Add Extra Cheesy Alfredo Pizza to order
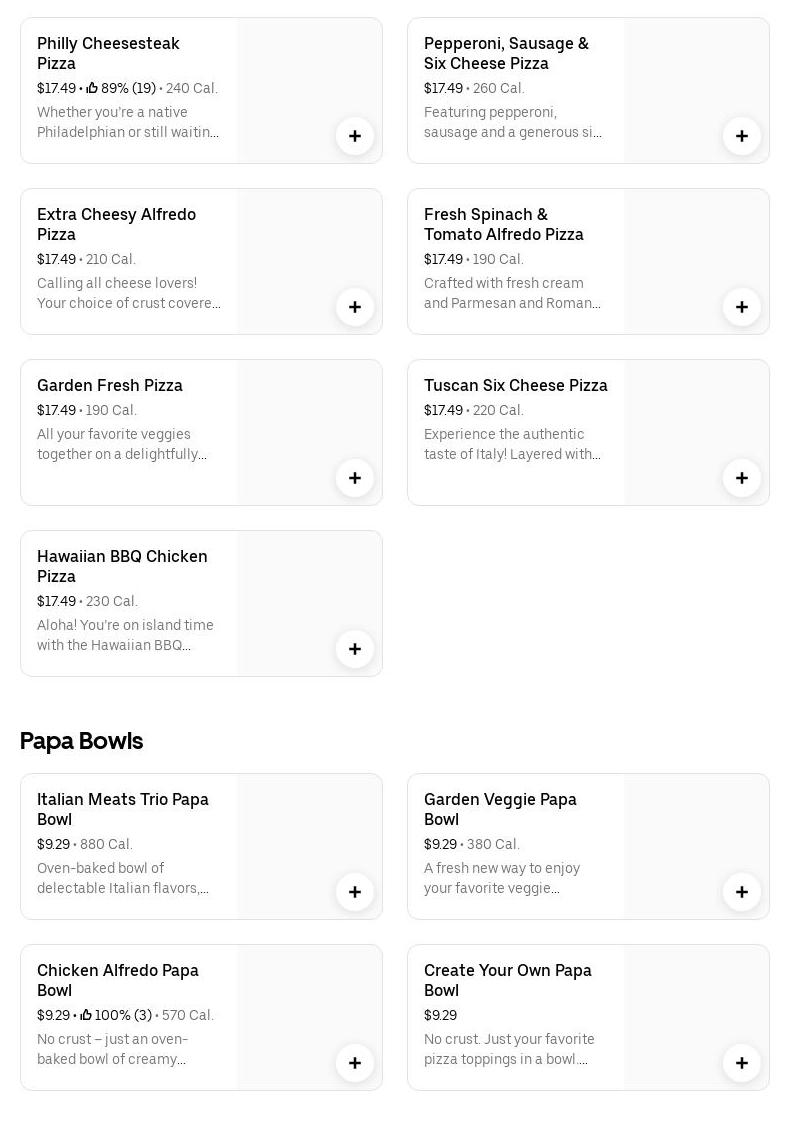 [355, 307]
